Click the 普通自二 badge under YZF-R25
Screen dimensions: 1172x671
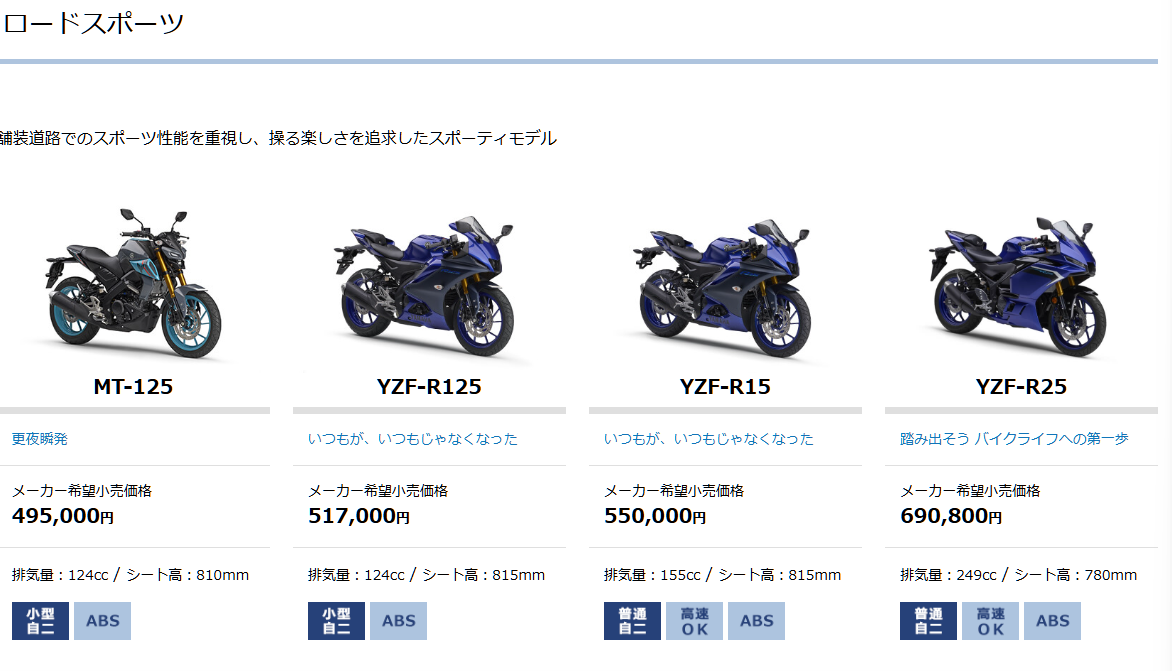(928, 621)
